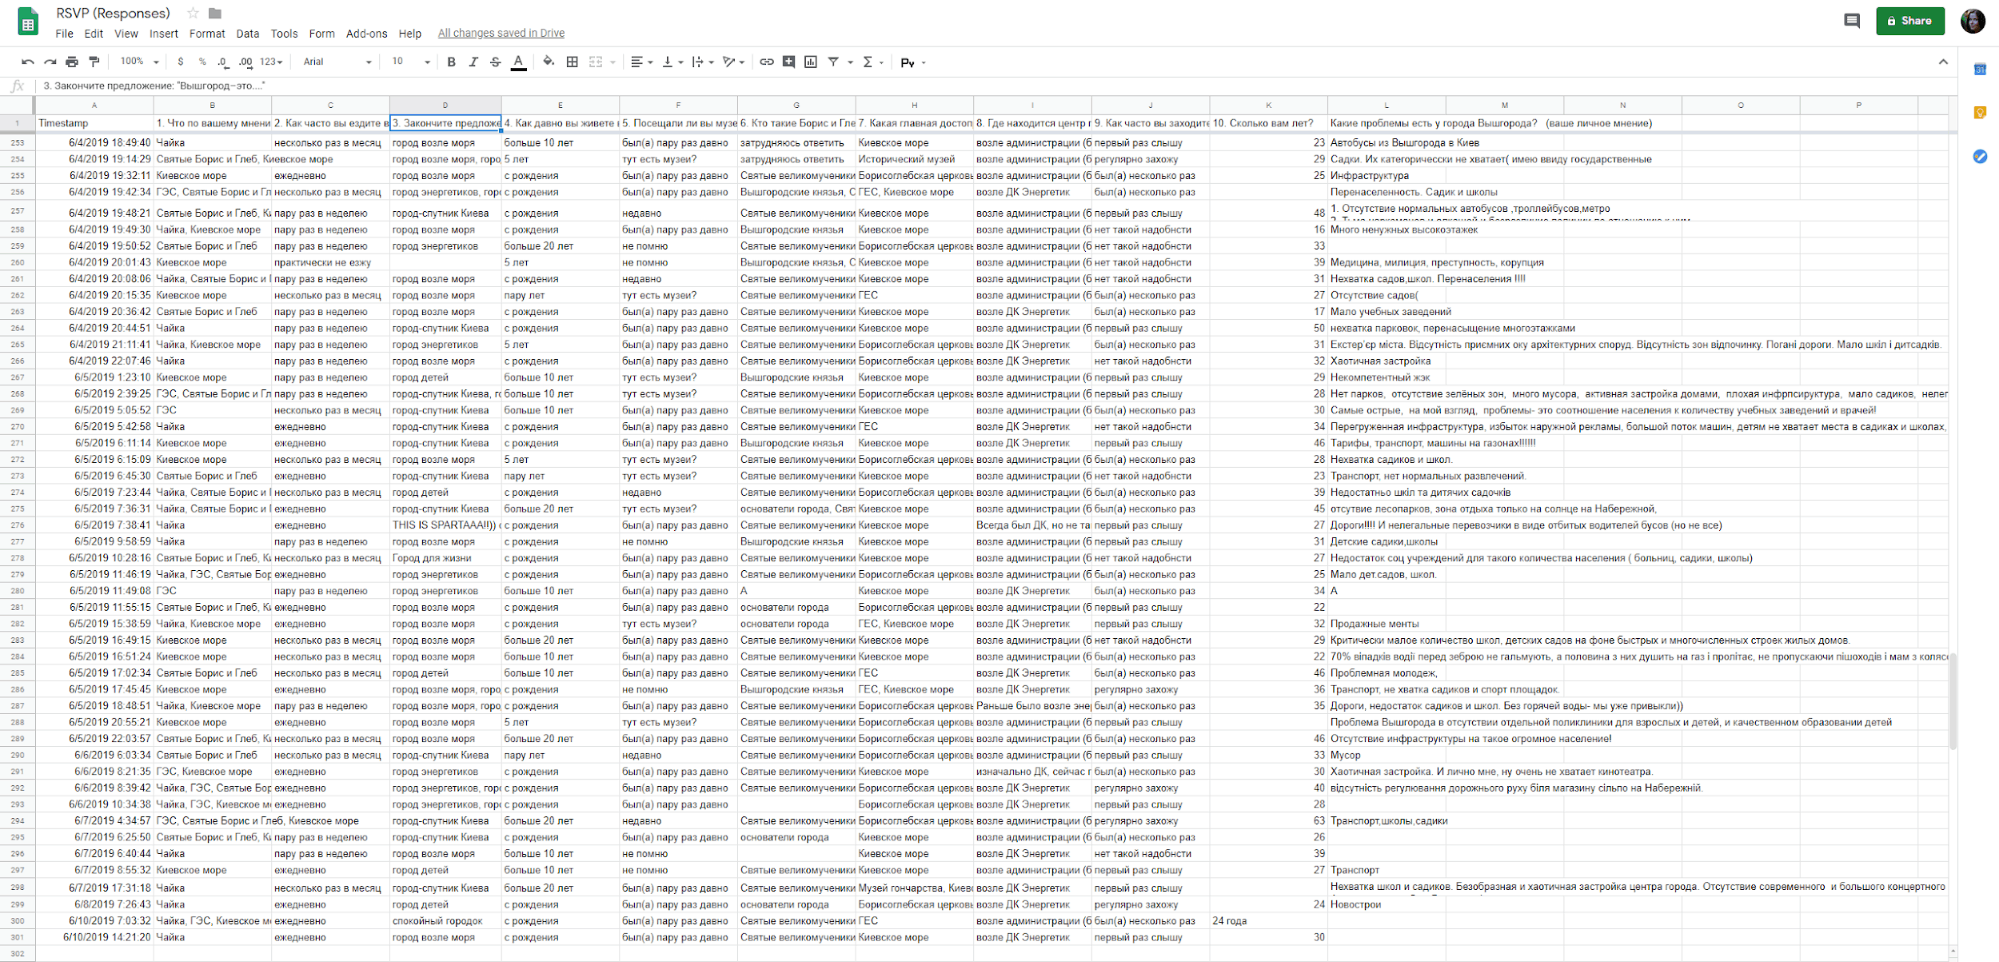Open the Calendar side panel icon
The width and height of the screenshot is (1999, 962).
1979,69
